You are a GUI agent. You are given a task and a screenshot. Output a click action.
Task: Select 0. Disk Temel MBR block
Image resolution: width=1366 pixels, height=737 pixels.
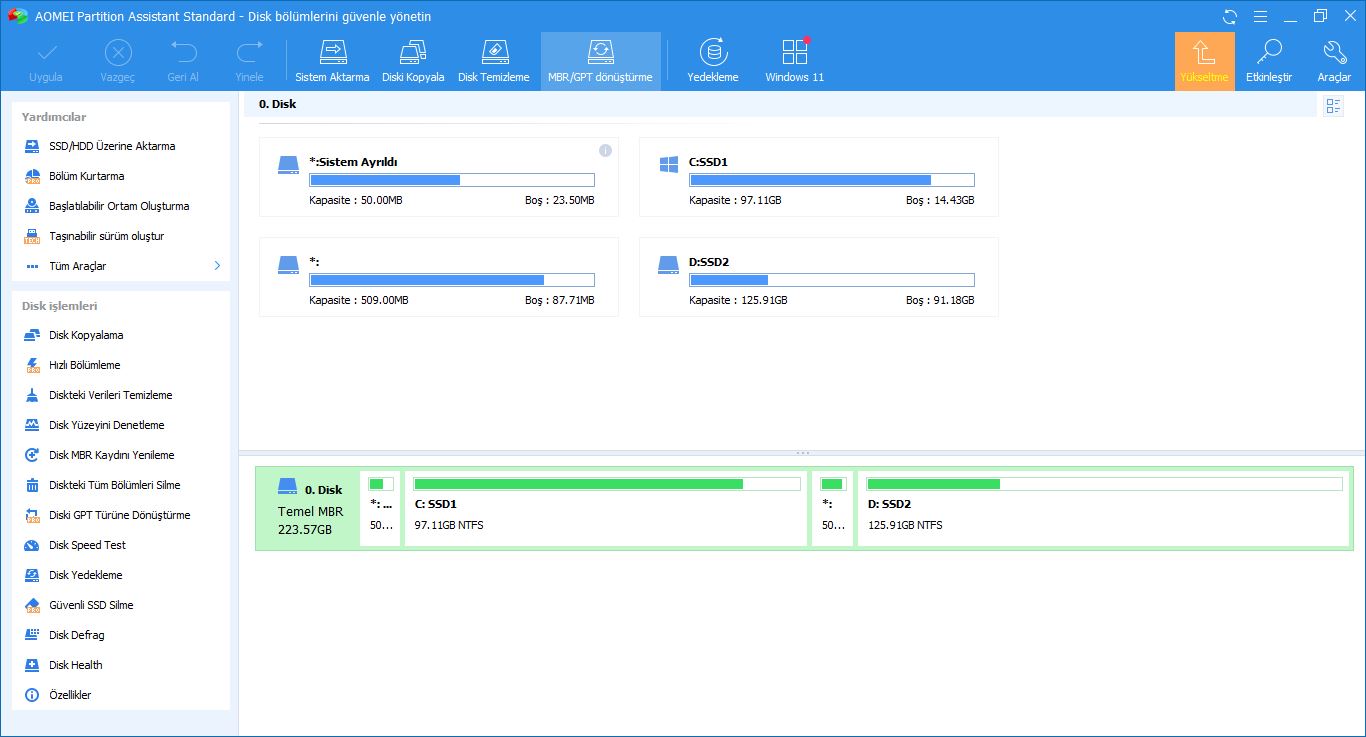[x=308, y=509]
